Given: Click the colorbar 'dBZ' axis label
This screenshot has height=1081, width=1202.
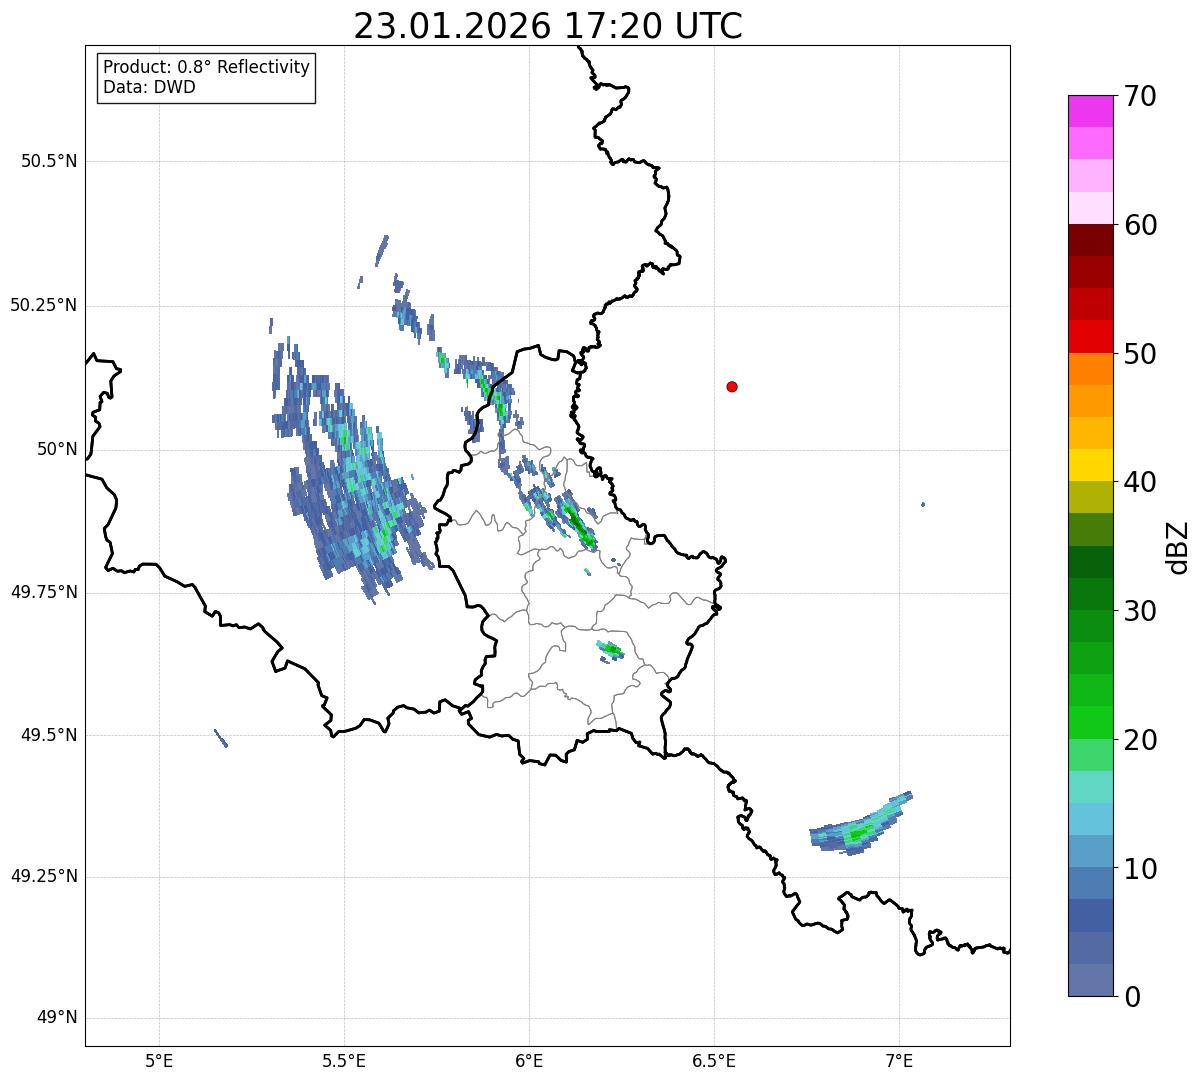Looking at the screenshot, I should coord(1178,547).
